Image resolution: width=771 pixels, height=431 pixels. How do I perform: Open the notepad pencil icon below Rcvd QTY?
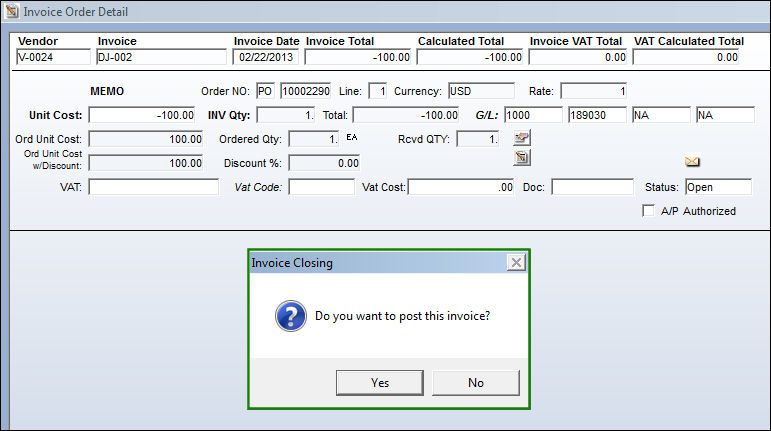click(522, 158)
